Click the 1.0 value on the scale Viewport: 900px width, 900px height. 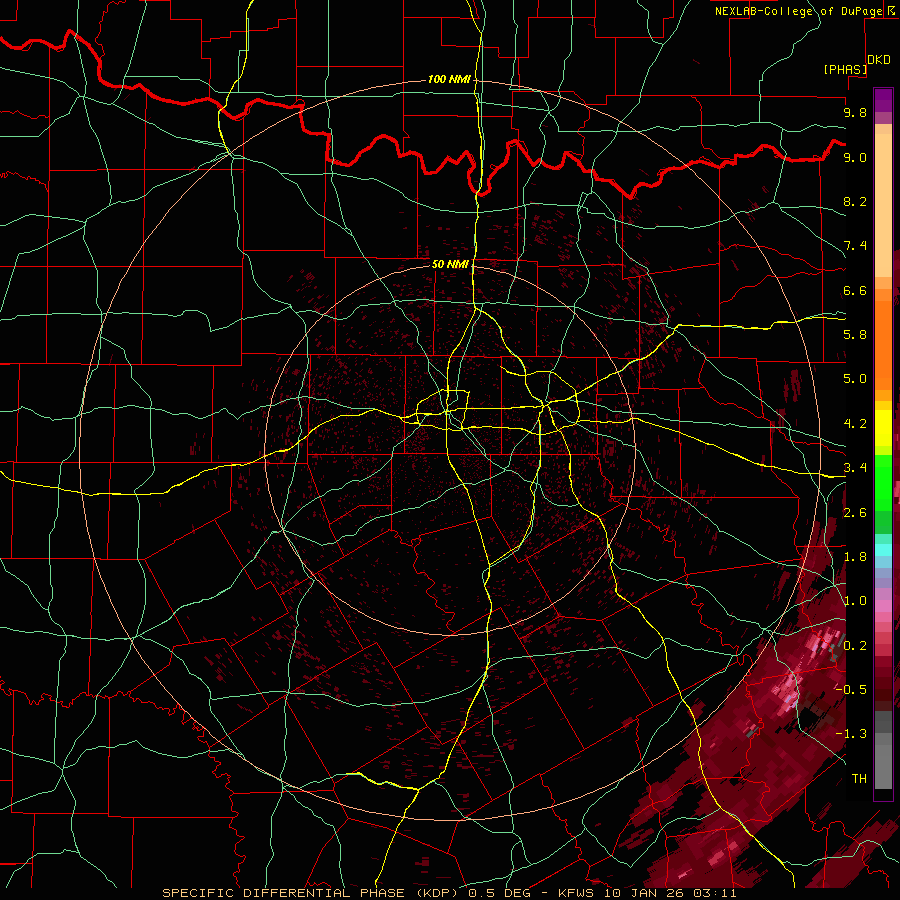(855, 601)
